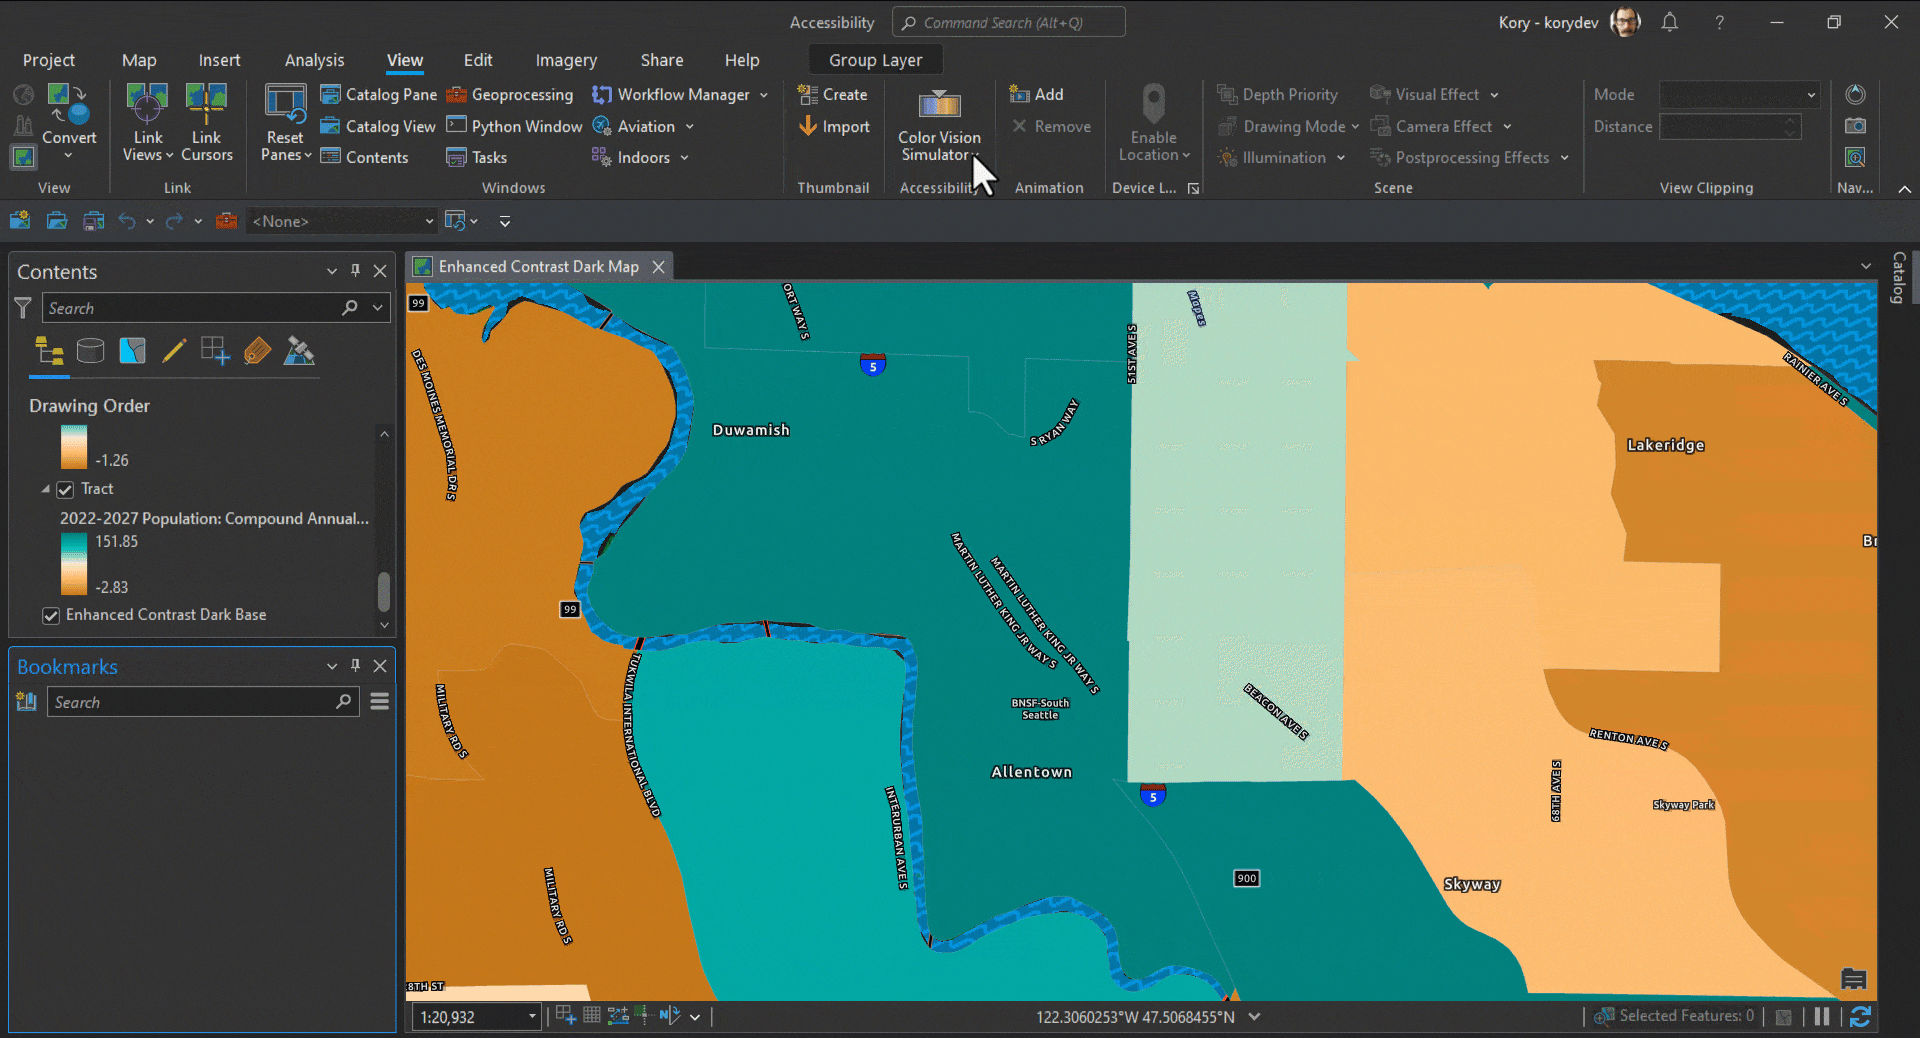Viewport: 1920px width, 1038px height.
Task: Open the Color Vision Simulator tool
Action: 939,108
